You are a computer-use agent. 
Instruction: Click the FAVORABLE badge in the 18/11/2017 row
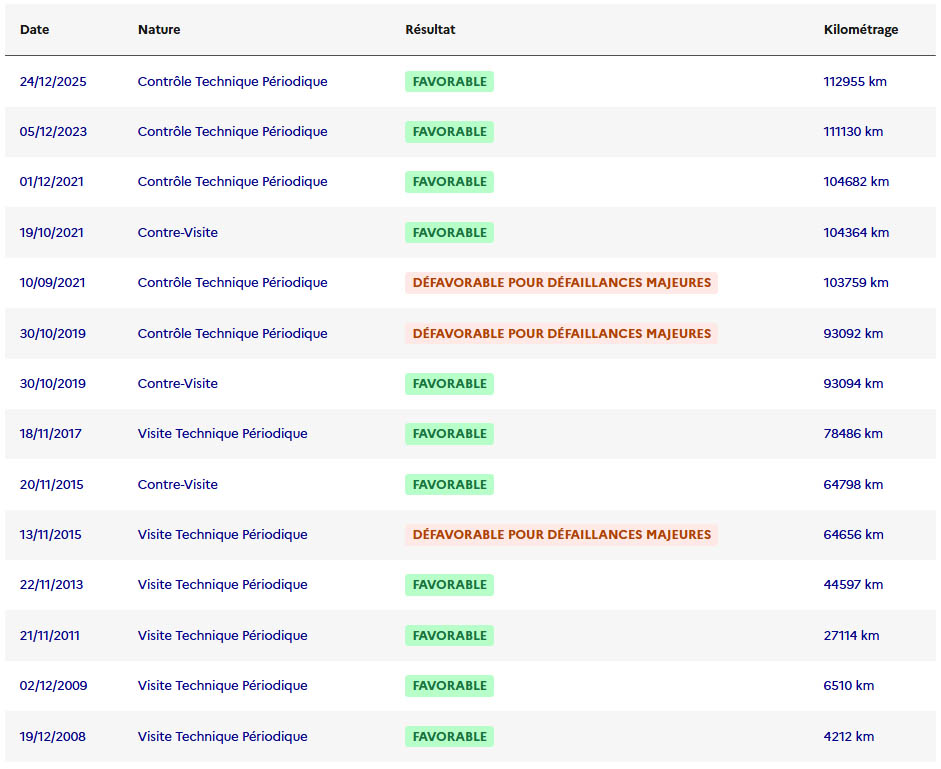click(449, 434)
